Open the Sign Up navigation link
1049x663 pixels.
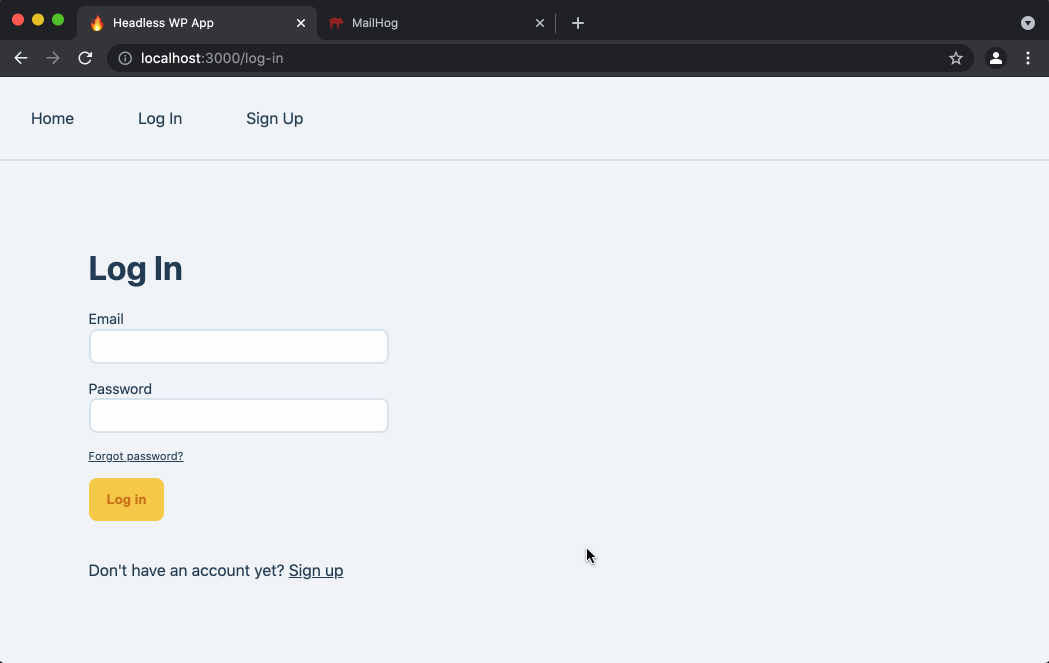pyautogui.click(x=274, y=118)
